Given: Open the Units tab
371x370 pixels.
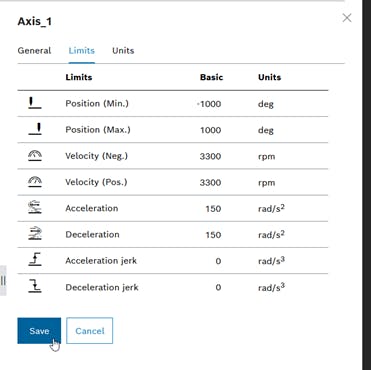Looking at the screenshot, I should [x=123, y=51].
